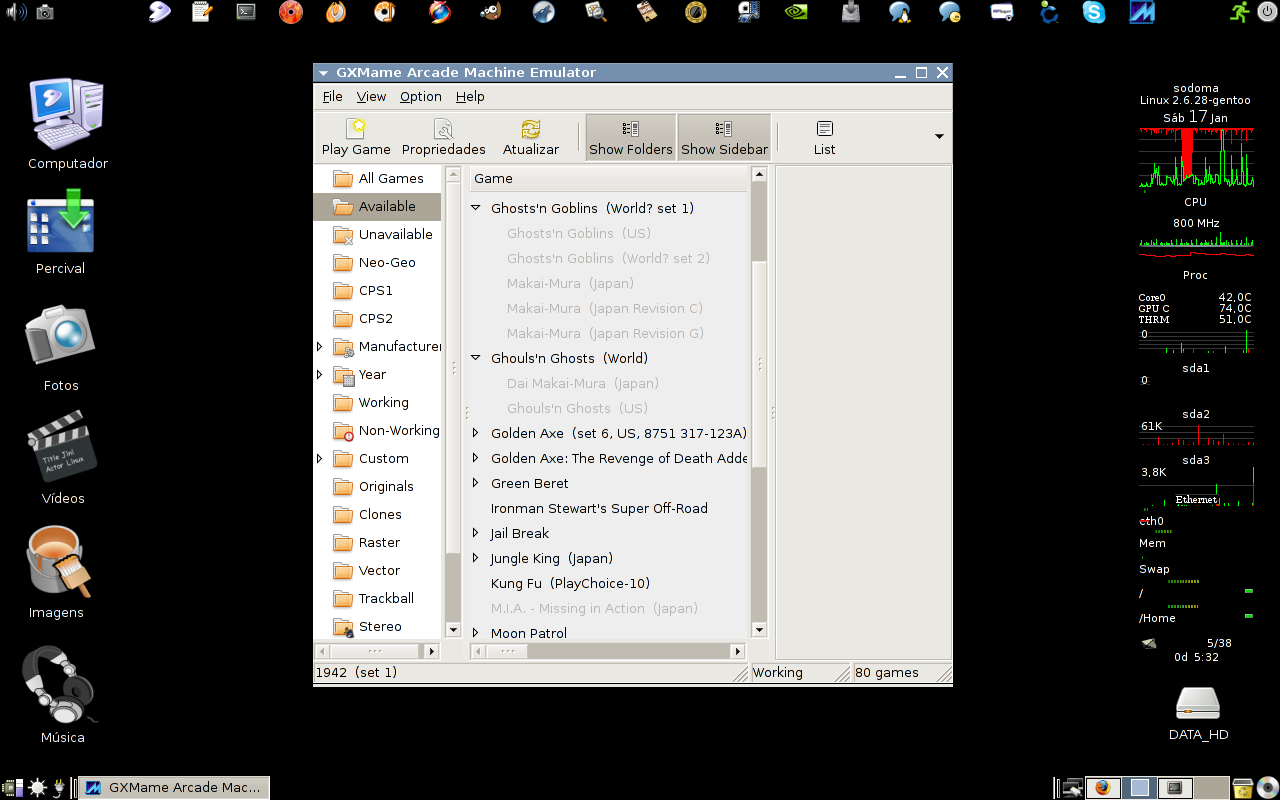Select the Neo-Geo folder

(377, 262)
